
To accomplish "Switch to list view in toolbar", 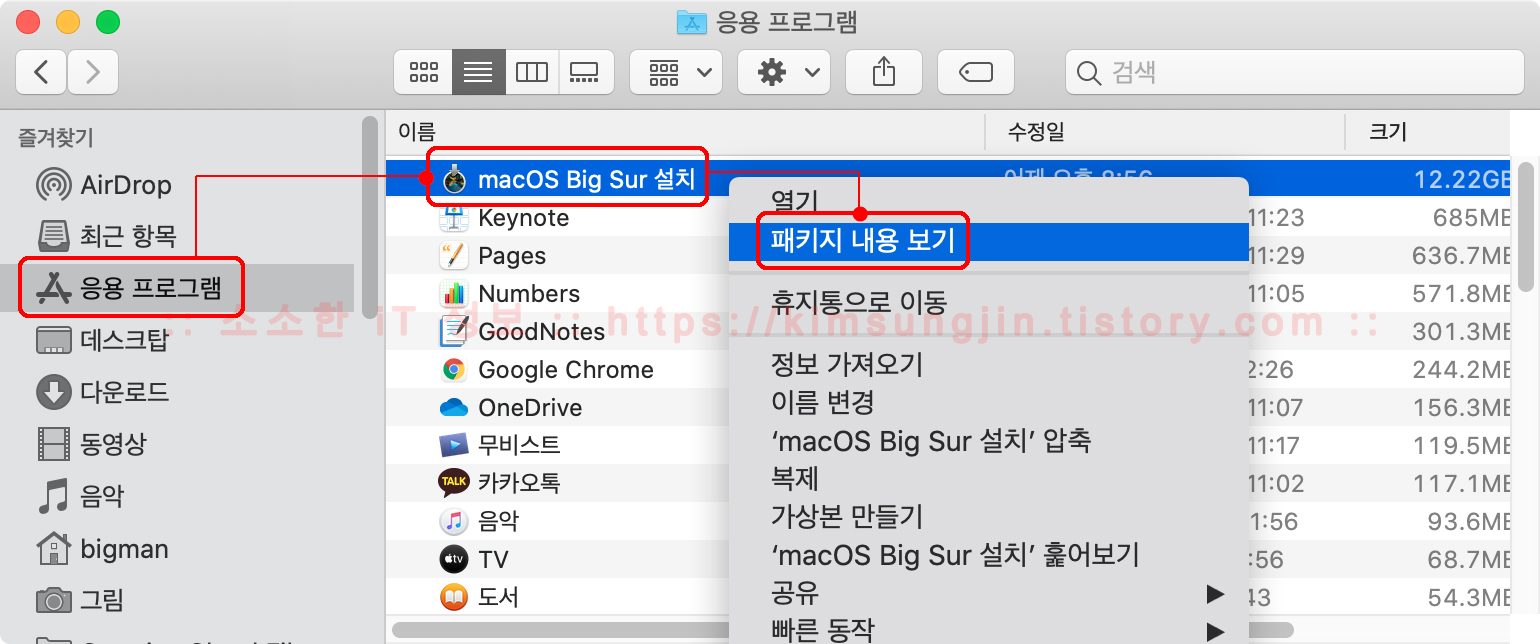I will [478, 72].
